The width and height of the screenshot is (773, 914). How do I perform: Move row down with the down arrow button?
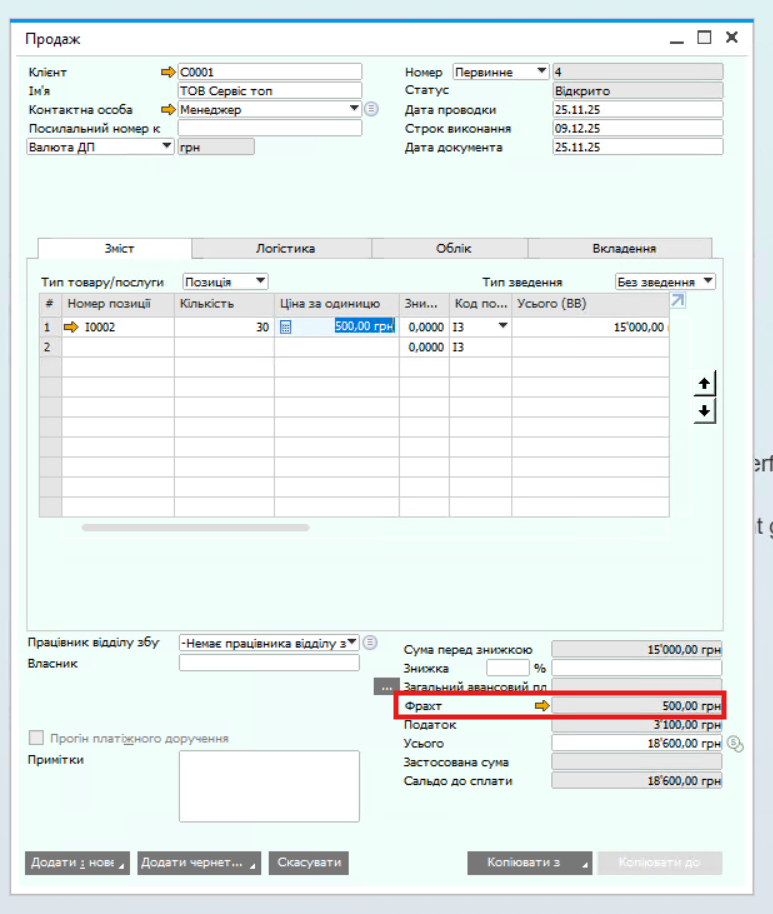pyautogui.click(x=704, y=410)
